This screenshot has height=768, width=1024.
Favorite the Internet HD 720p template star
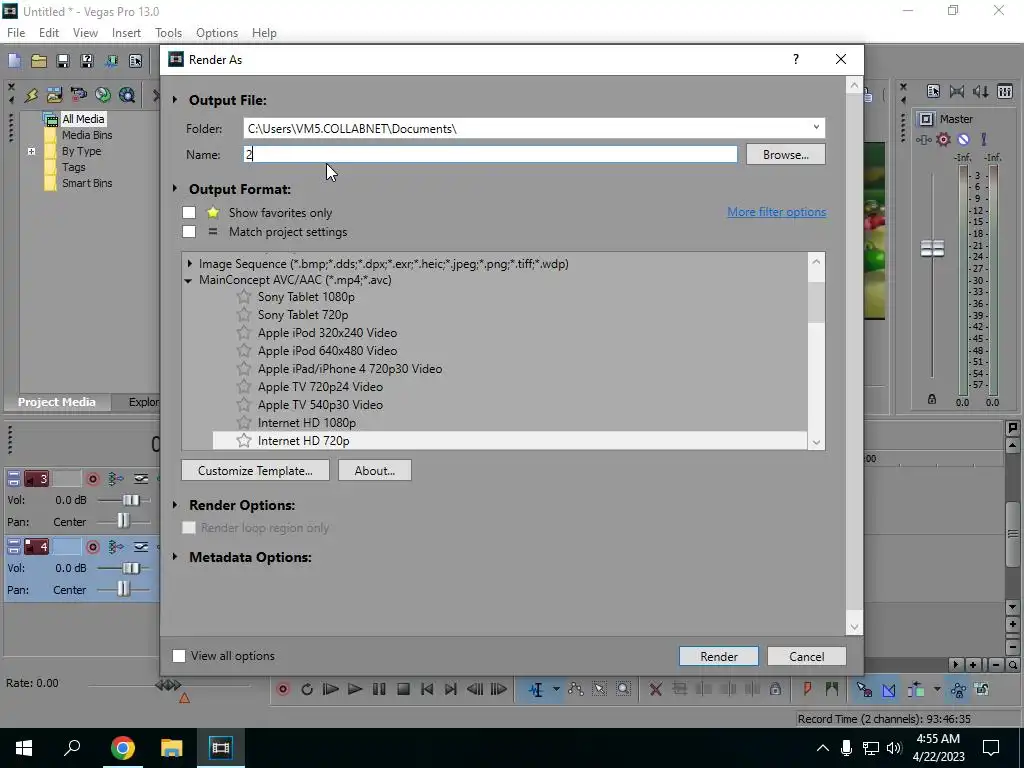pos(244,441)
